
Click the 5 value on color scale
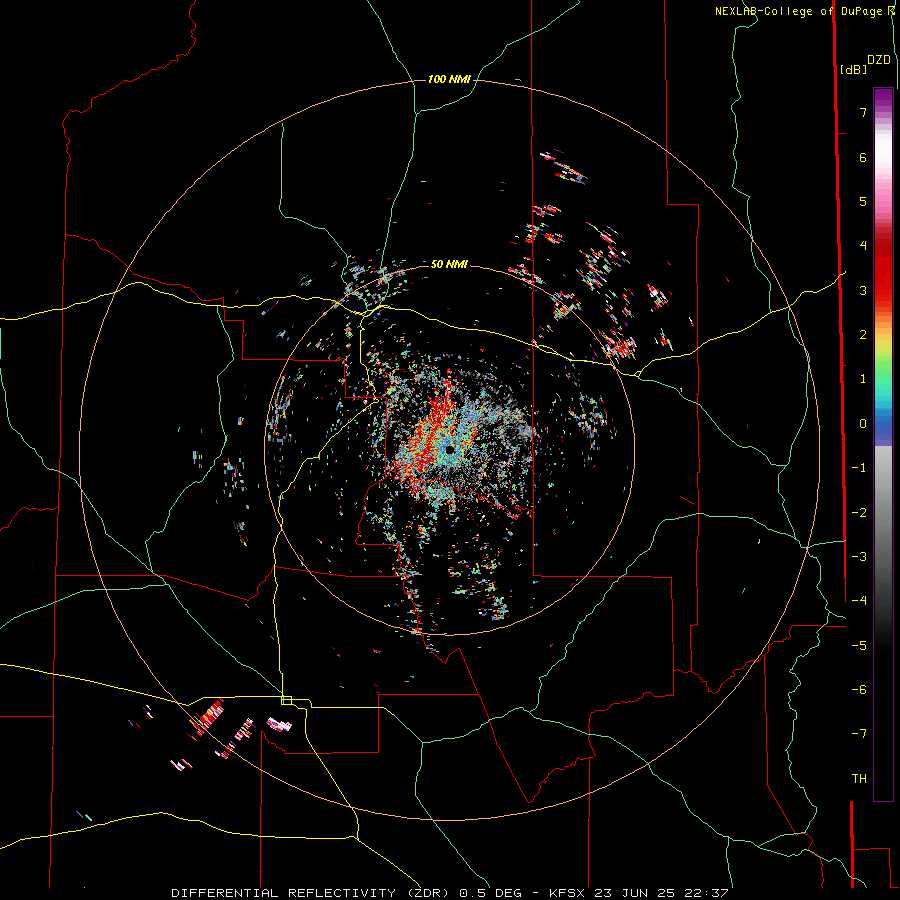click(863, 201)
